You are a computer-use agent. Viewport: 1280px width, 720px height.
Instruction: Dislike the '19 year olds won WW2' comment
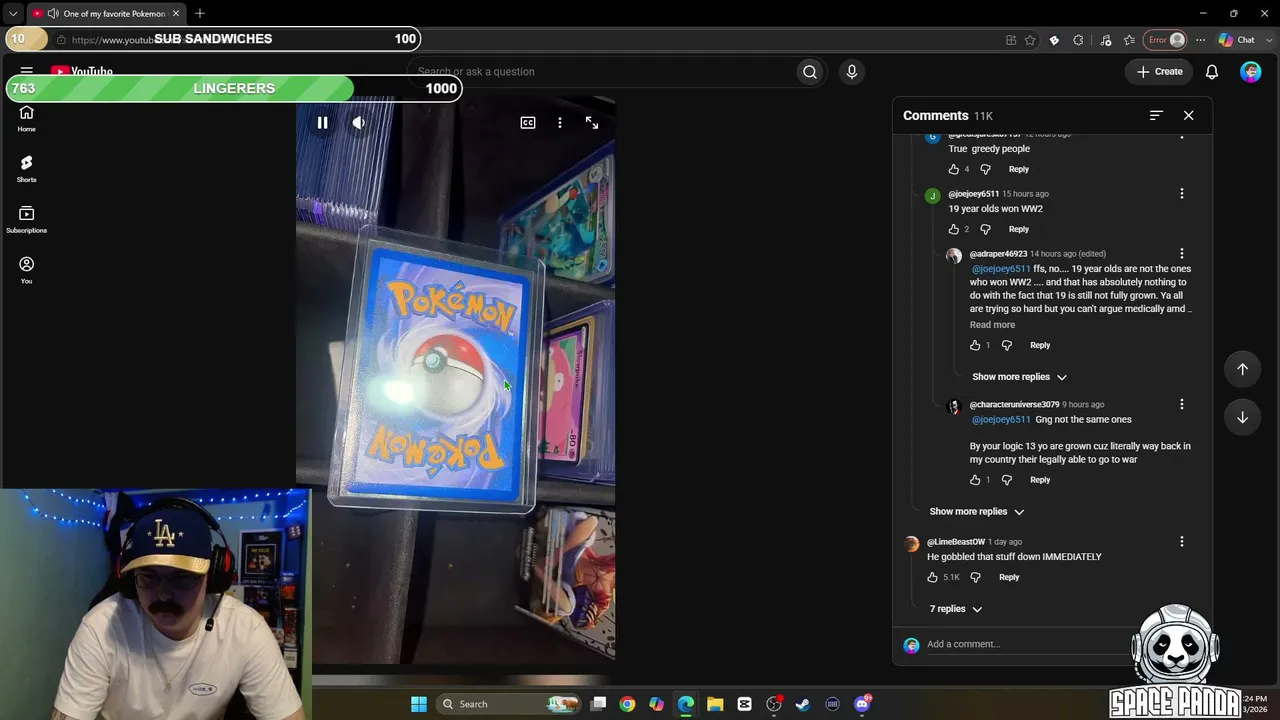click(985, 230)
